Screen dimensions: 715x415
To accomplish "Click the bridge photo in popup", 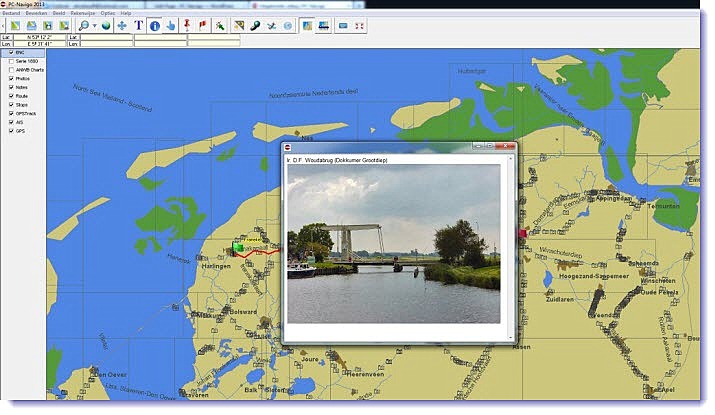I will (x=394, y=244).
